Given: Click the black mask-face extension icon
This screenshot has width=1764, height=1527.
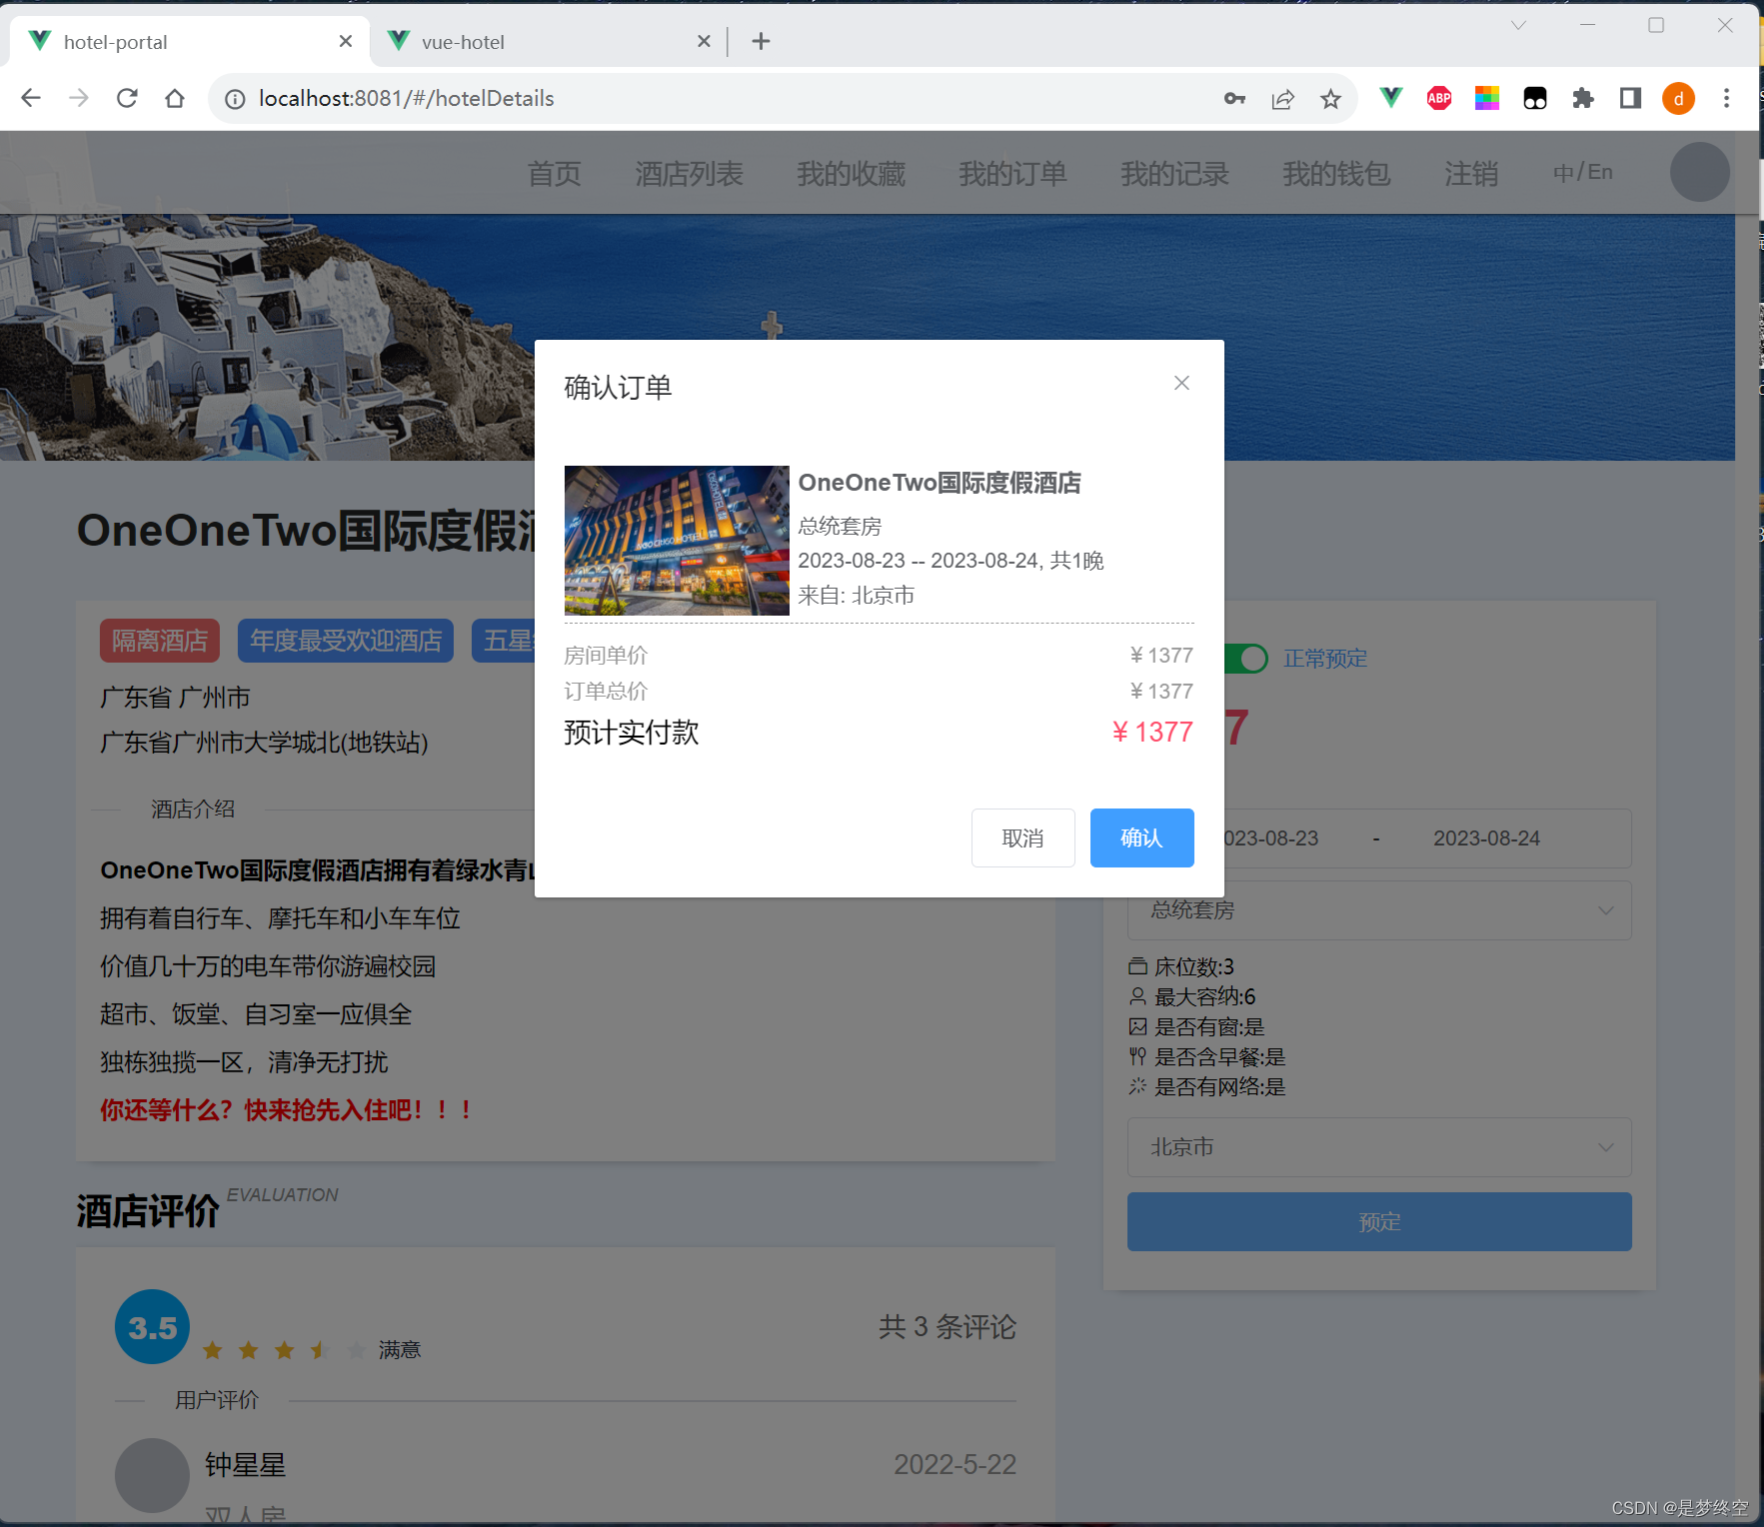Looking at the screenshot, I should click(x=1535, y=98).
